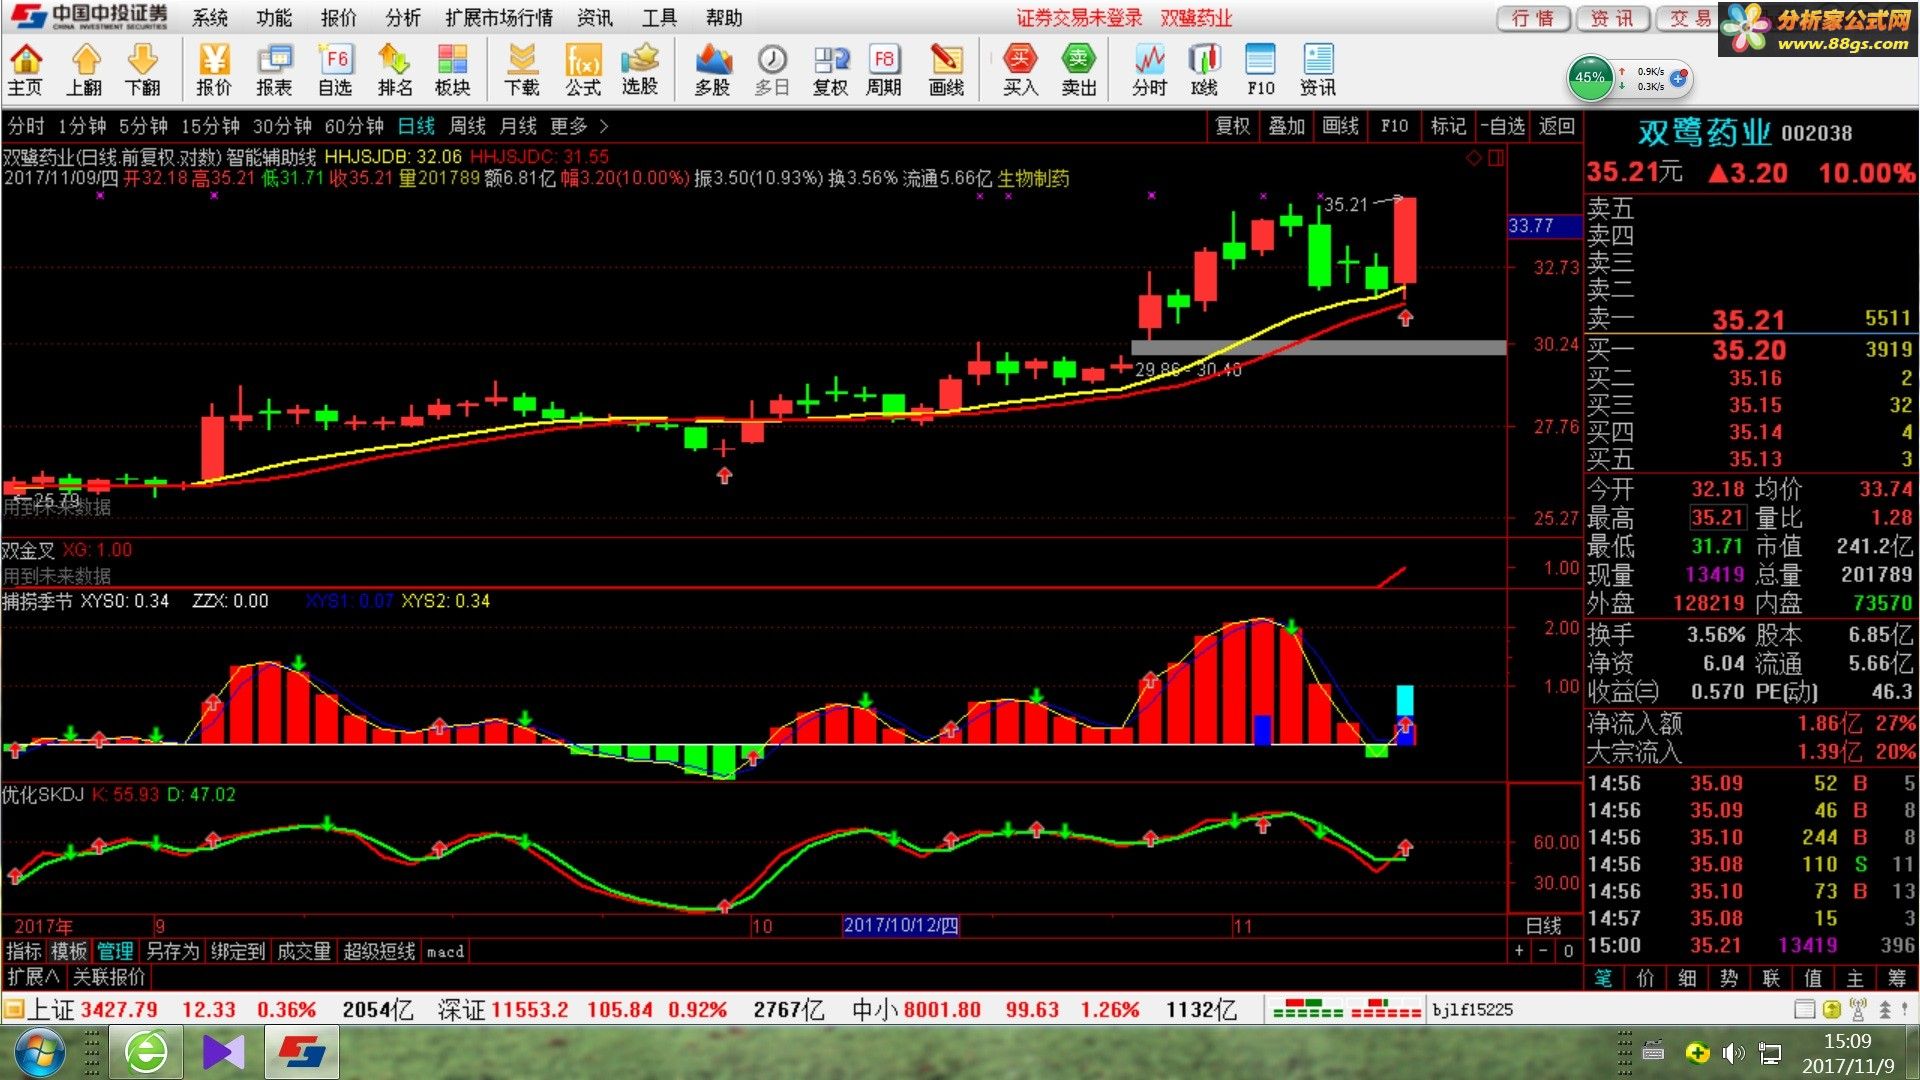Image resolution: width=1920 pixels, height=1080 pixels.
Task: Open the 功能 menu
Action: coord(274,18)
